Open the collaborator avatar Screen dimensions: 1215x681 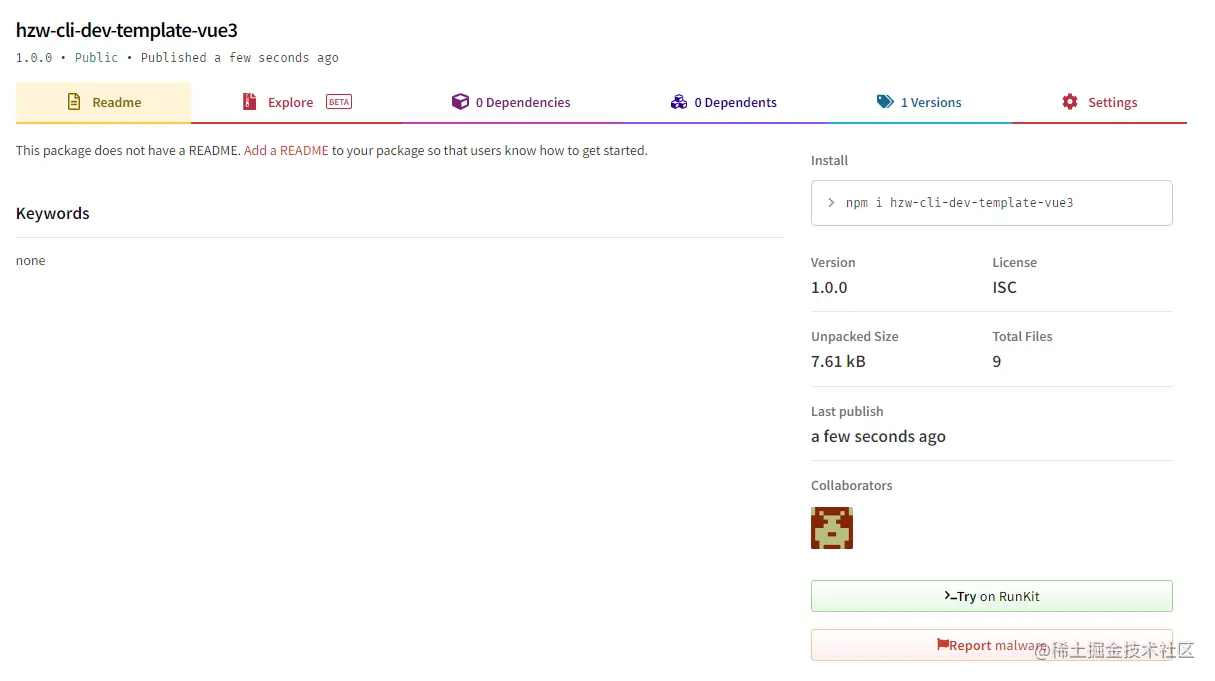tap(832, 528)
